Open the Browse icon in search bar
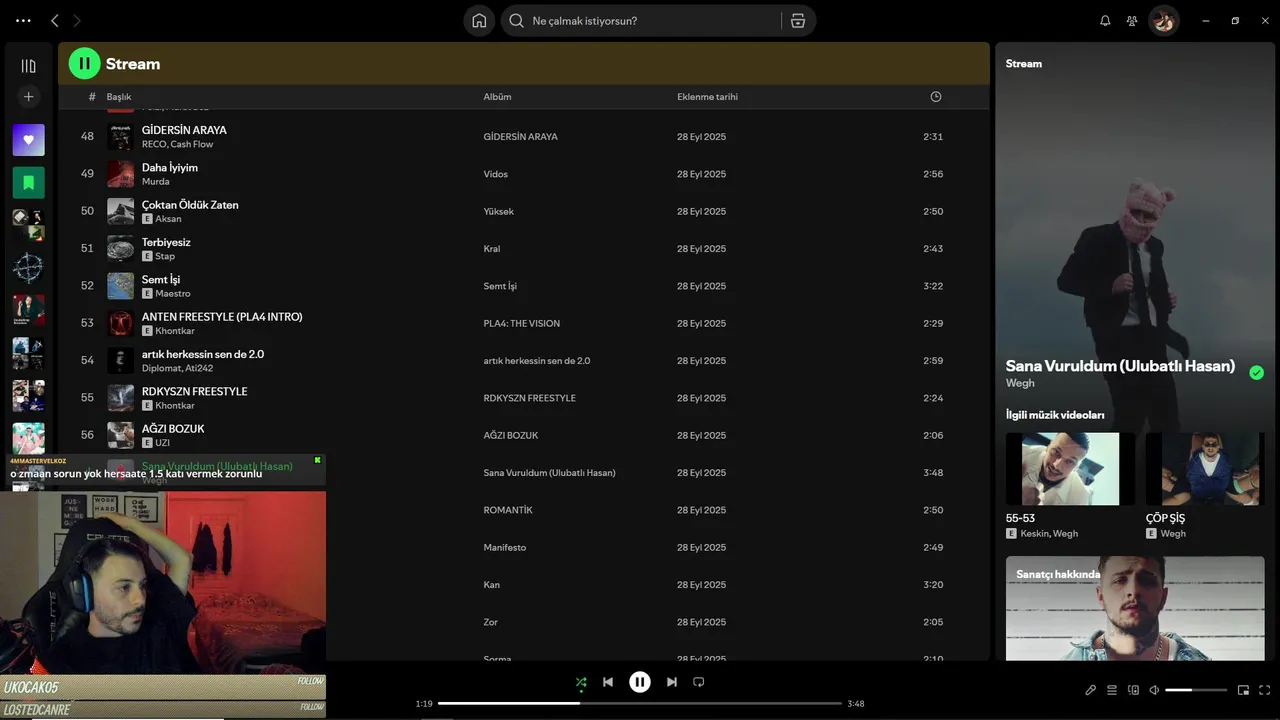This screenshot has height=720, width=1280. pyautogui.click(x=798, y=20)
